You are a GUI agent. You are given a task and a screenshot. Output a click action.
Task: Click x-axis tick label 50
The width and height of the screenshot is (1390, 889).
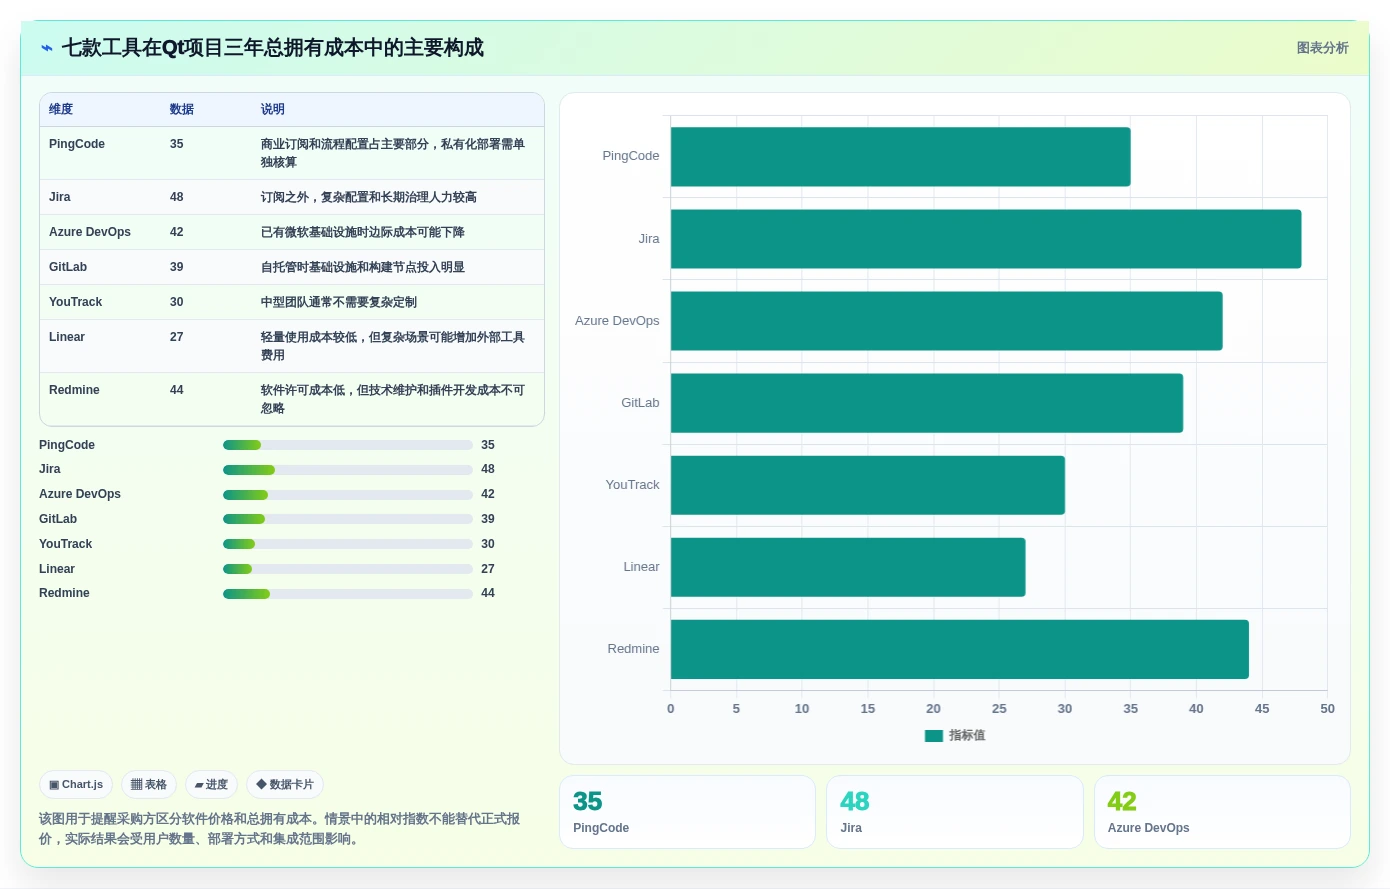click(x=1327, y=709)
